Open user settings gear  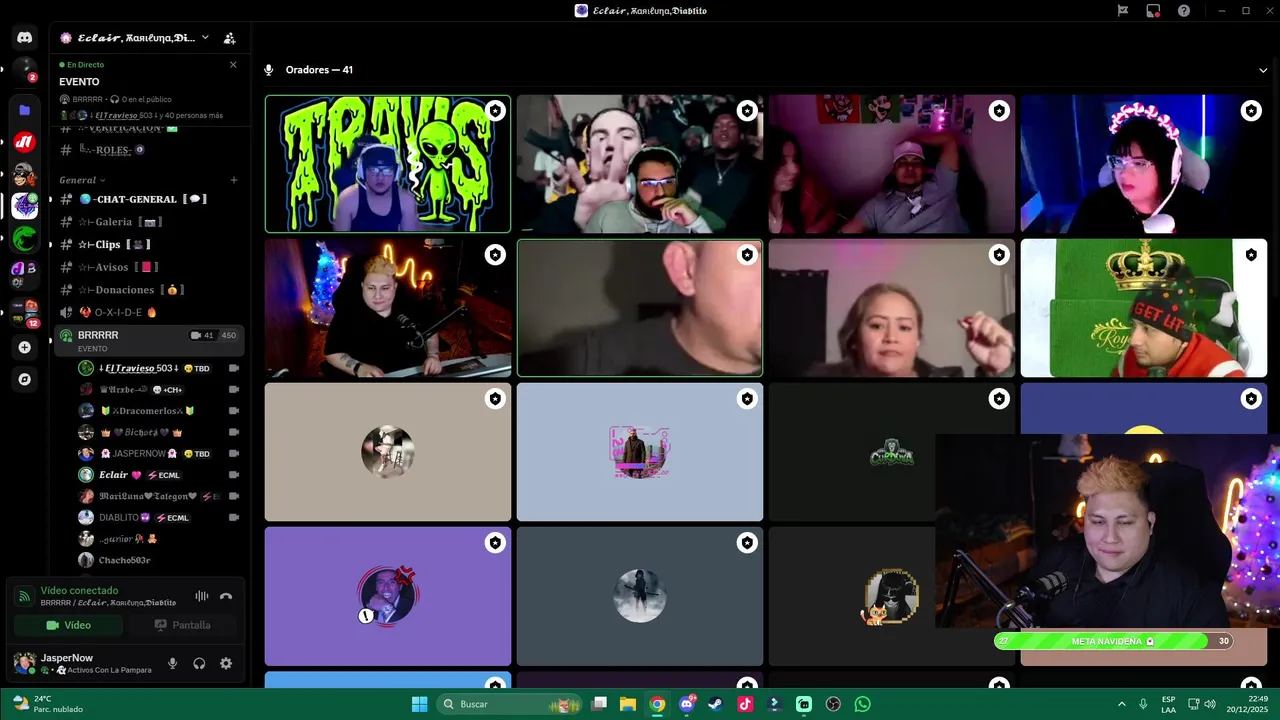226,663
